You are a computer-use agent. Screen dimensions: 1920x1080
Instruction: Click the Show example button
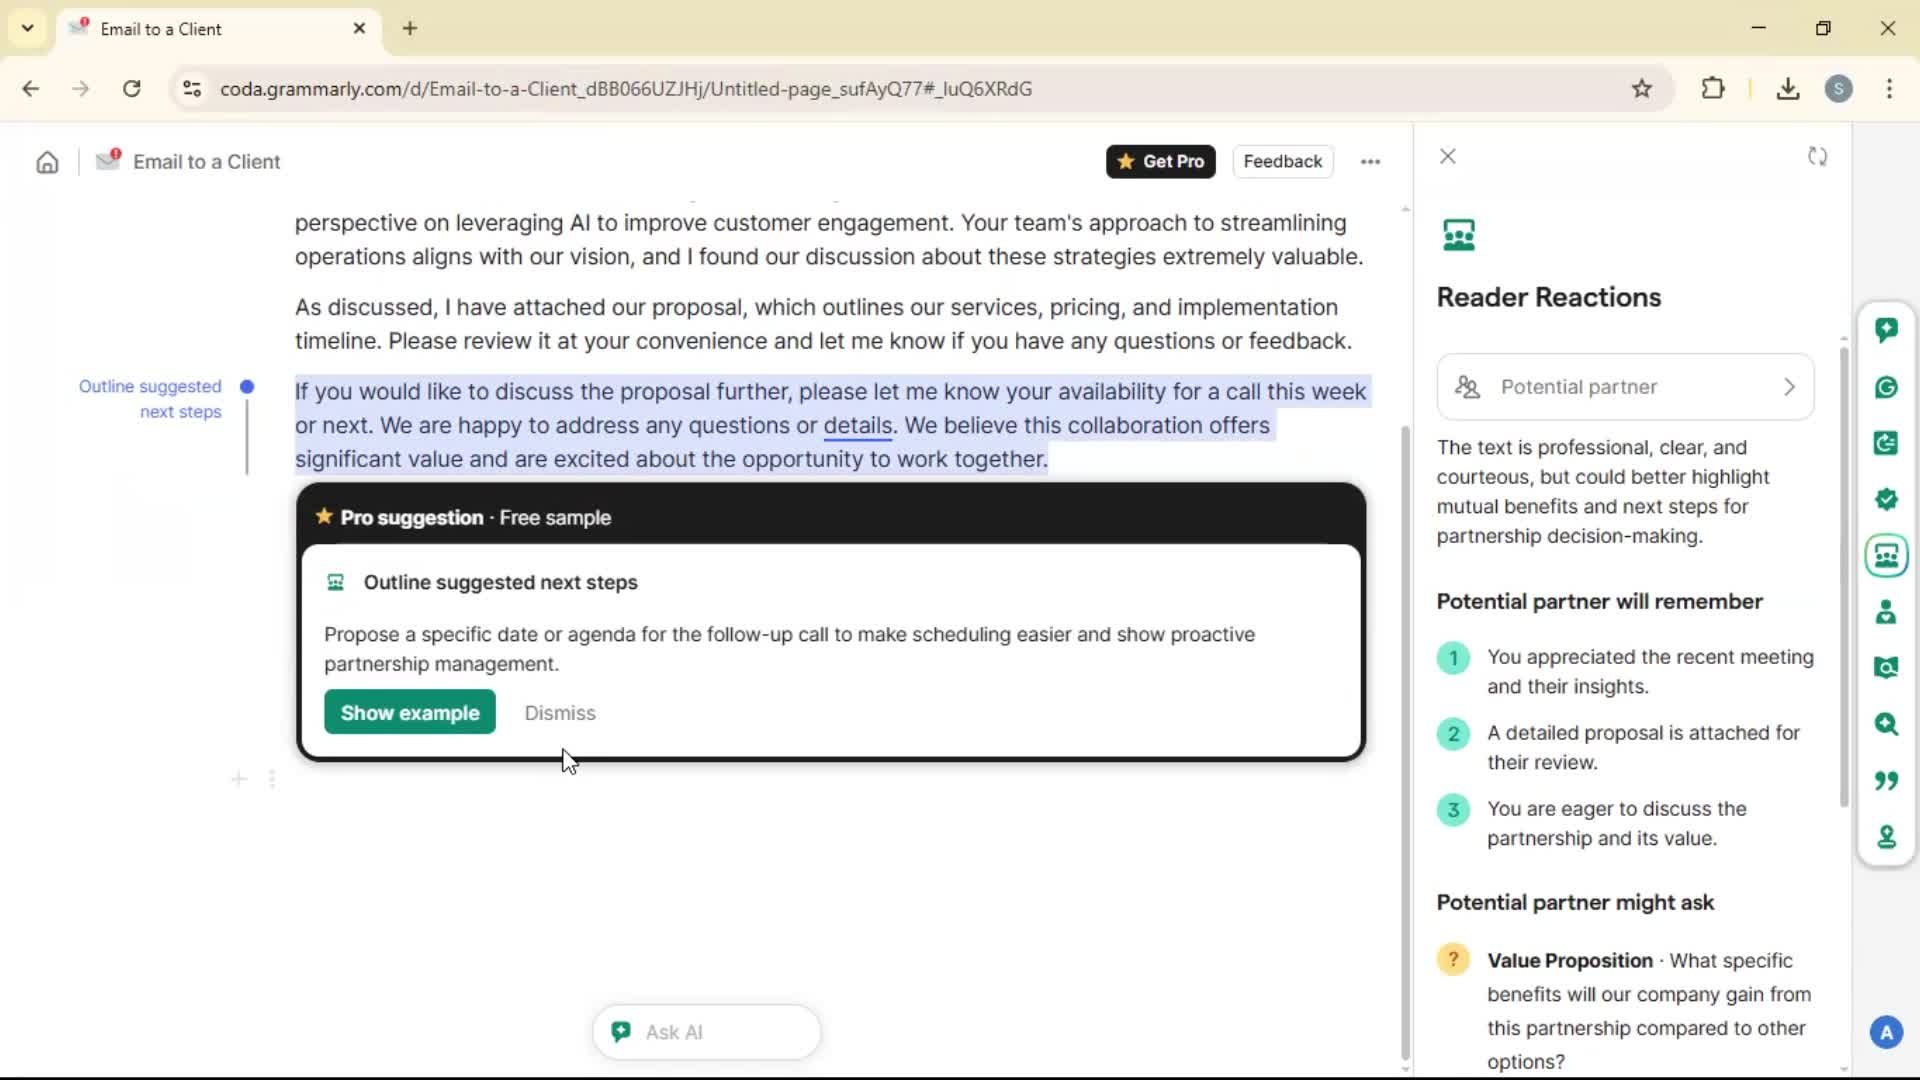[409, 713]
